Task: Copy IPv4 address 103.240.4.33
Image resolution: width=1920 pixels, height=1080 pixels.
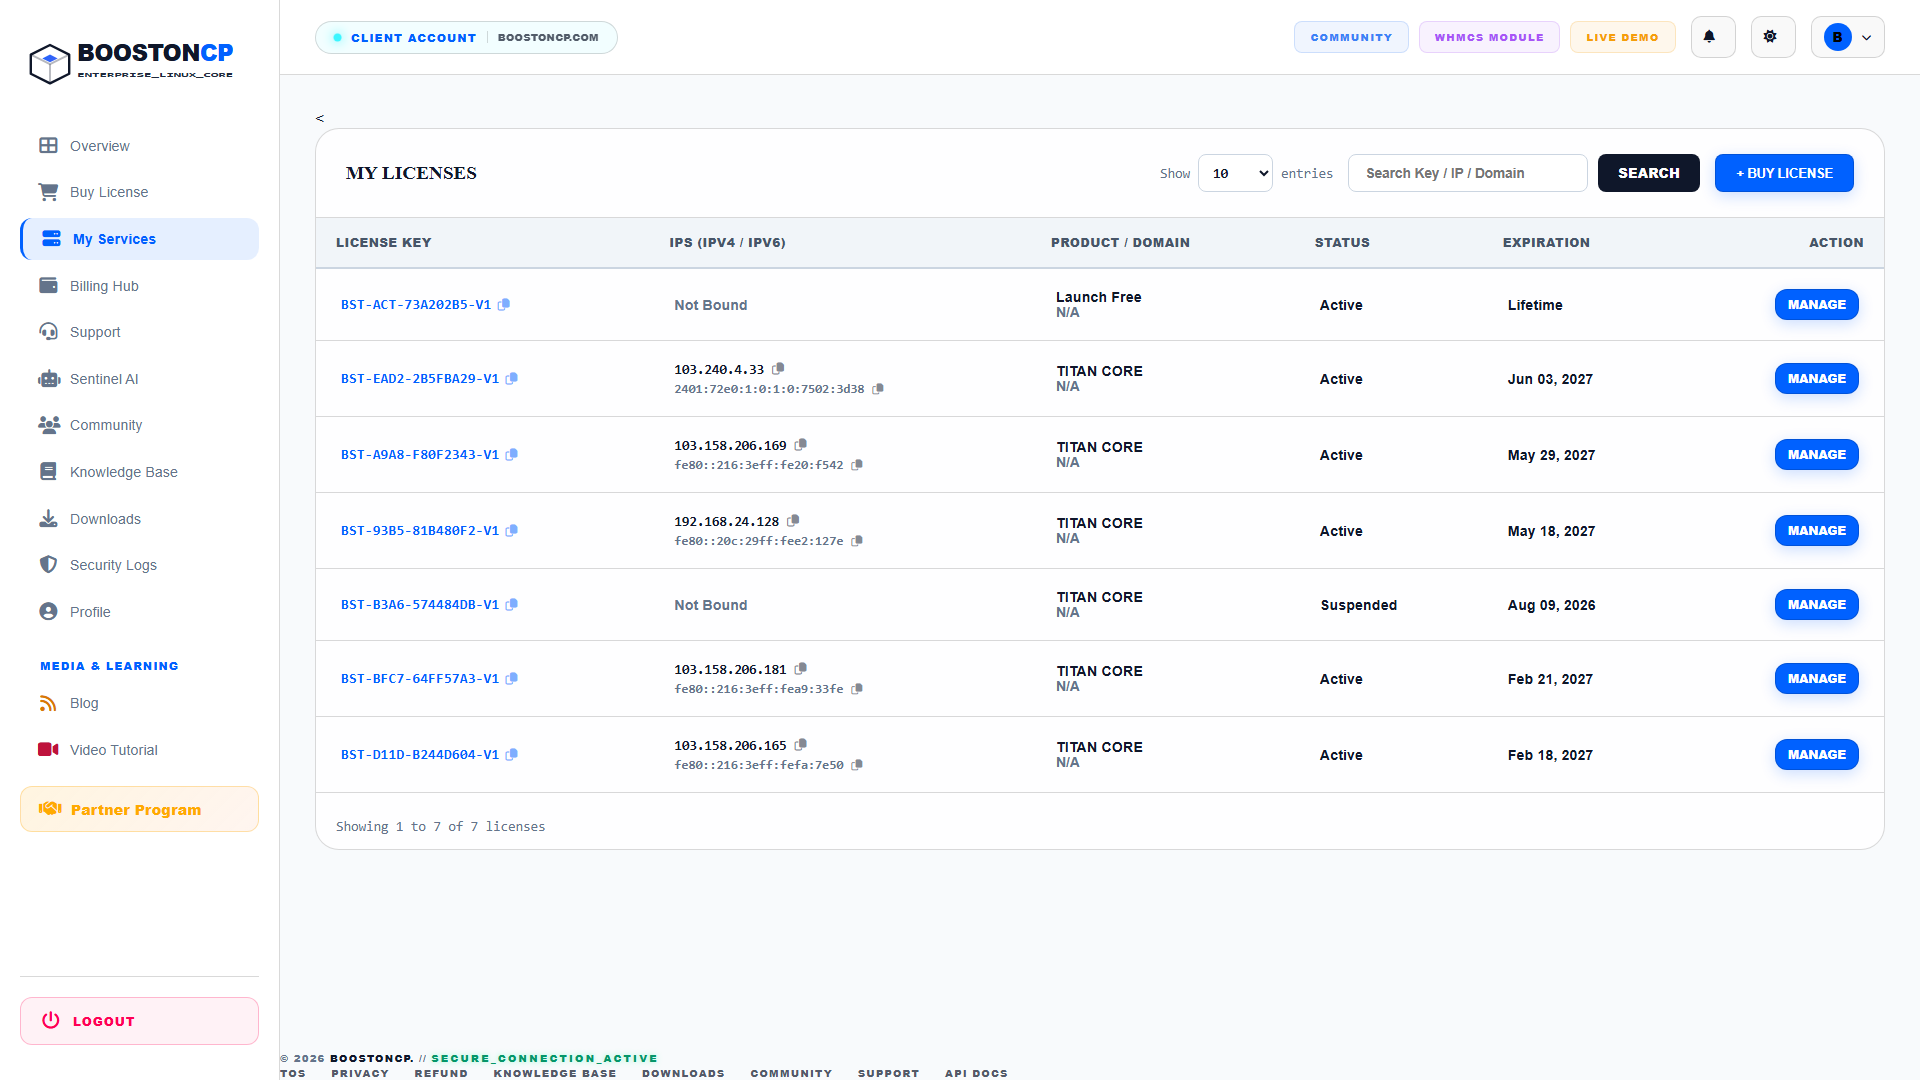Action: tap(778, 369)
